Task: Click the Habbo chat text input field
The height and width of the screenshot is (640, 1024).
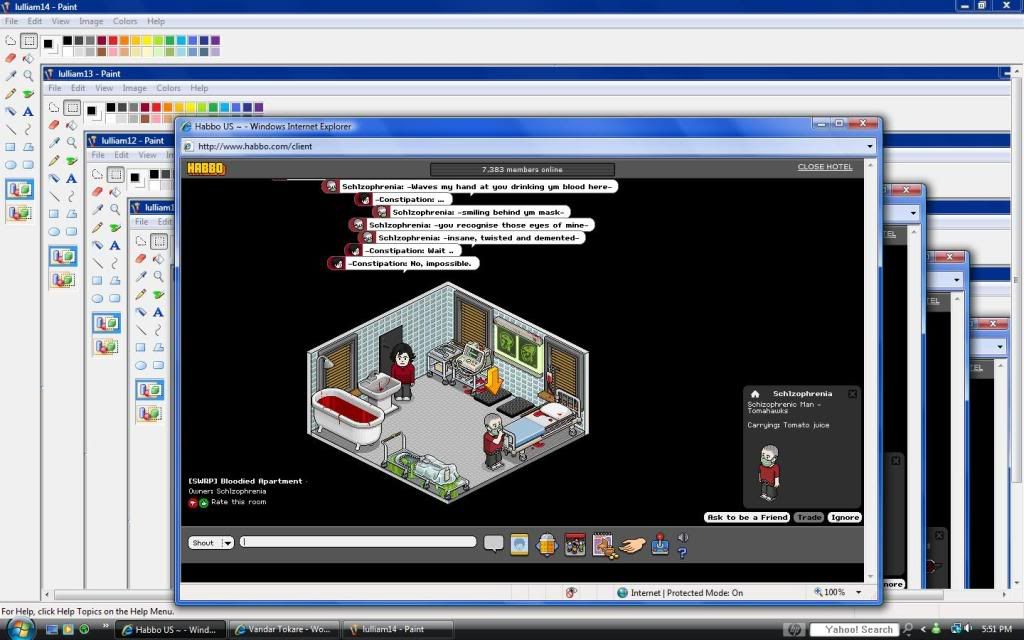Action: [x=358, y=542]
